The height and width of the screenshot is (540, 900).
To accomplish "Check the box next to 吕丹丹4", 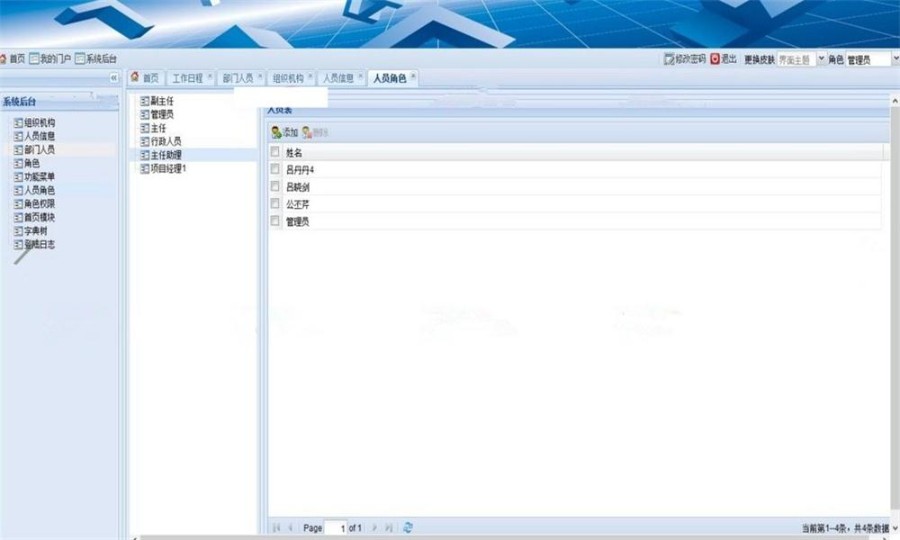I will (x=275, y=170).
